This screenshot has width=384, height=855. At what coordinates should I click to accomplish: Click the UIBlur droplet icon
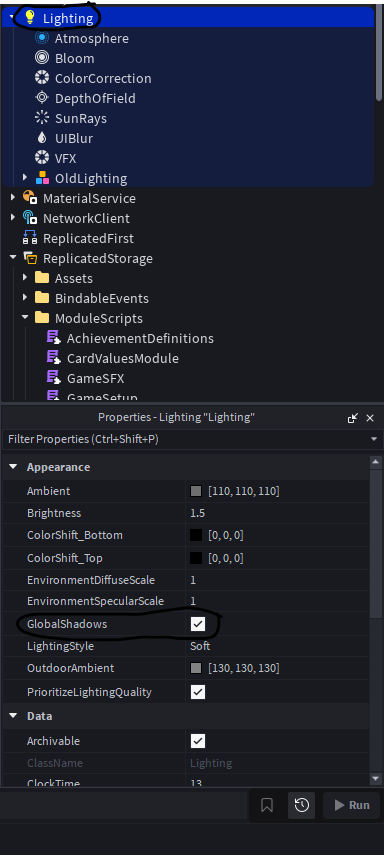coord(41,139)
